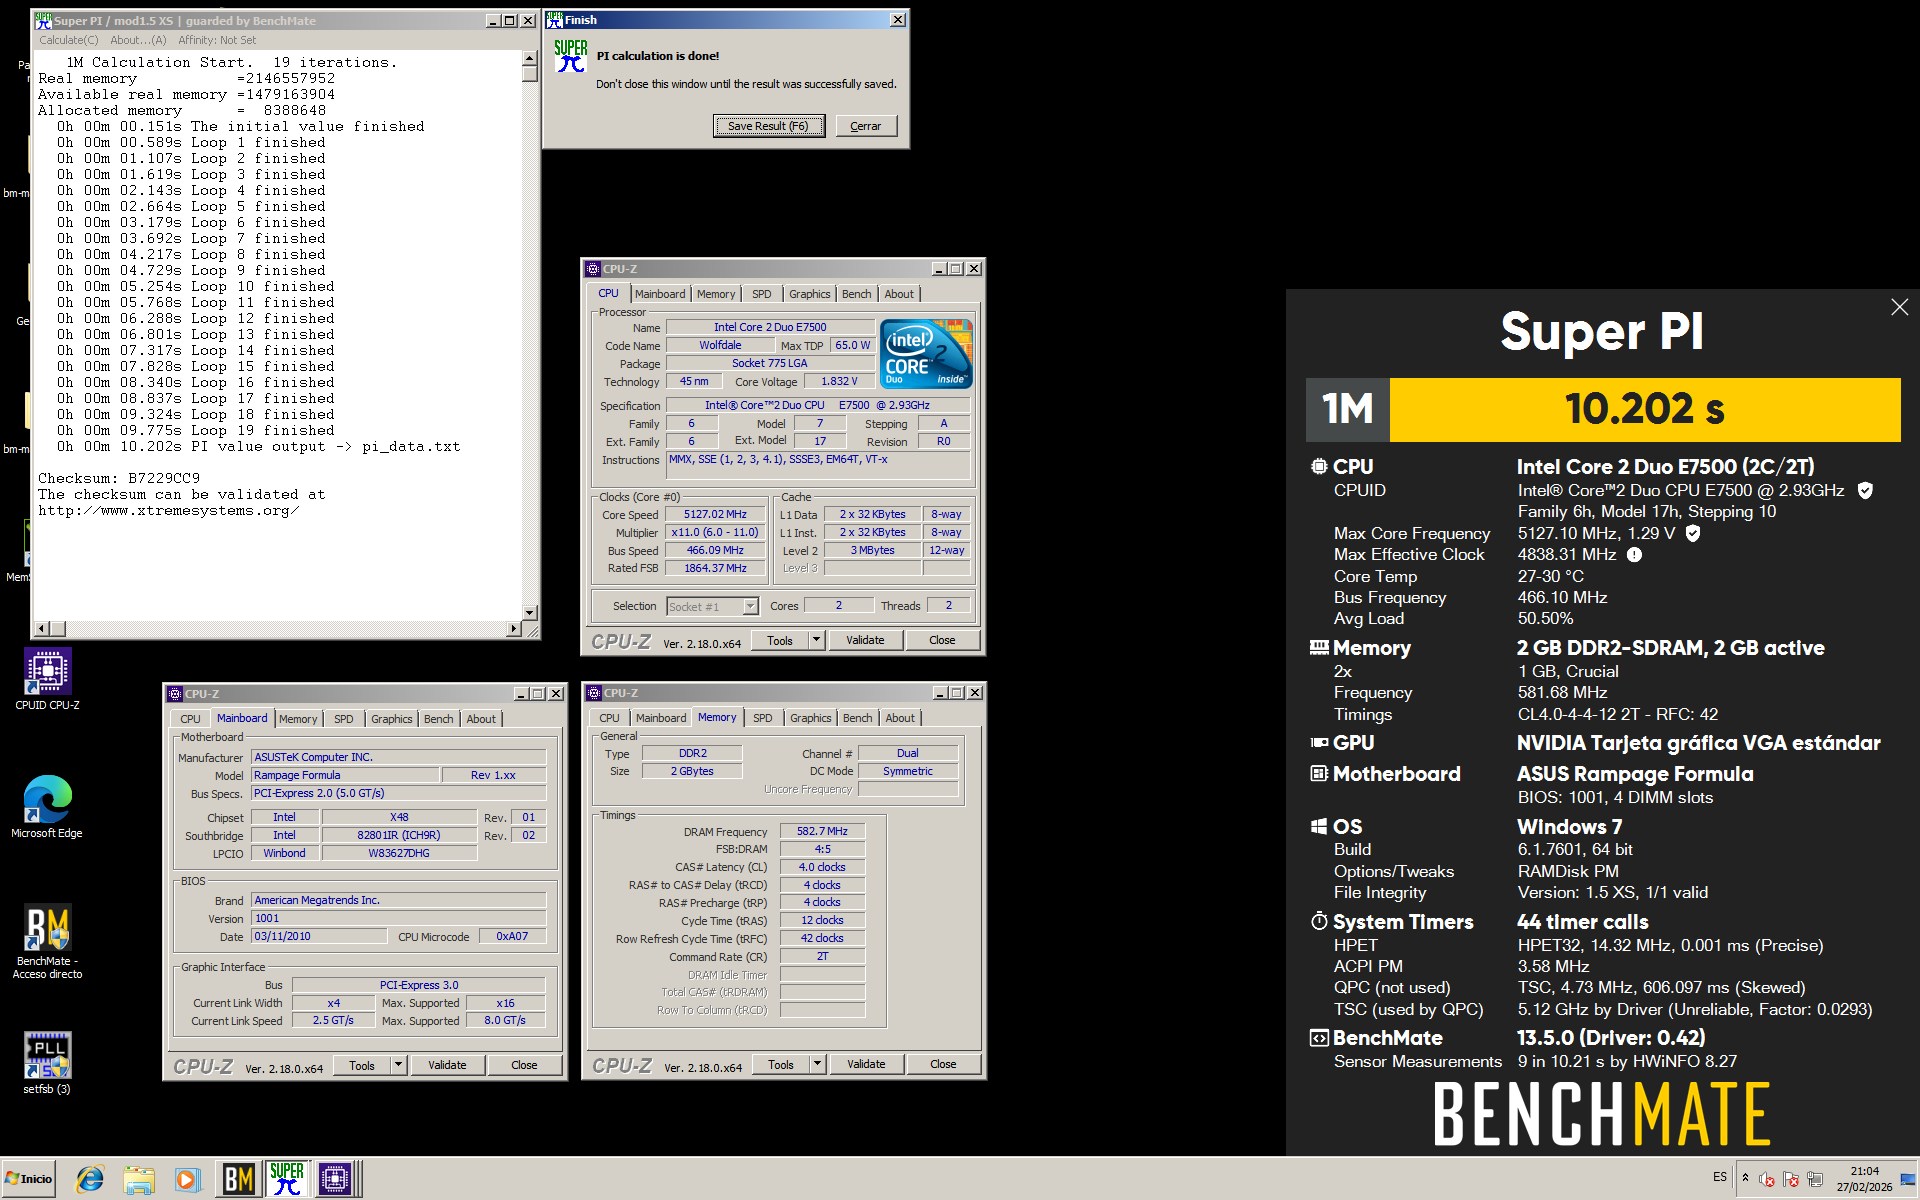Open the Microsoft Edge desktop icon

47,800
